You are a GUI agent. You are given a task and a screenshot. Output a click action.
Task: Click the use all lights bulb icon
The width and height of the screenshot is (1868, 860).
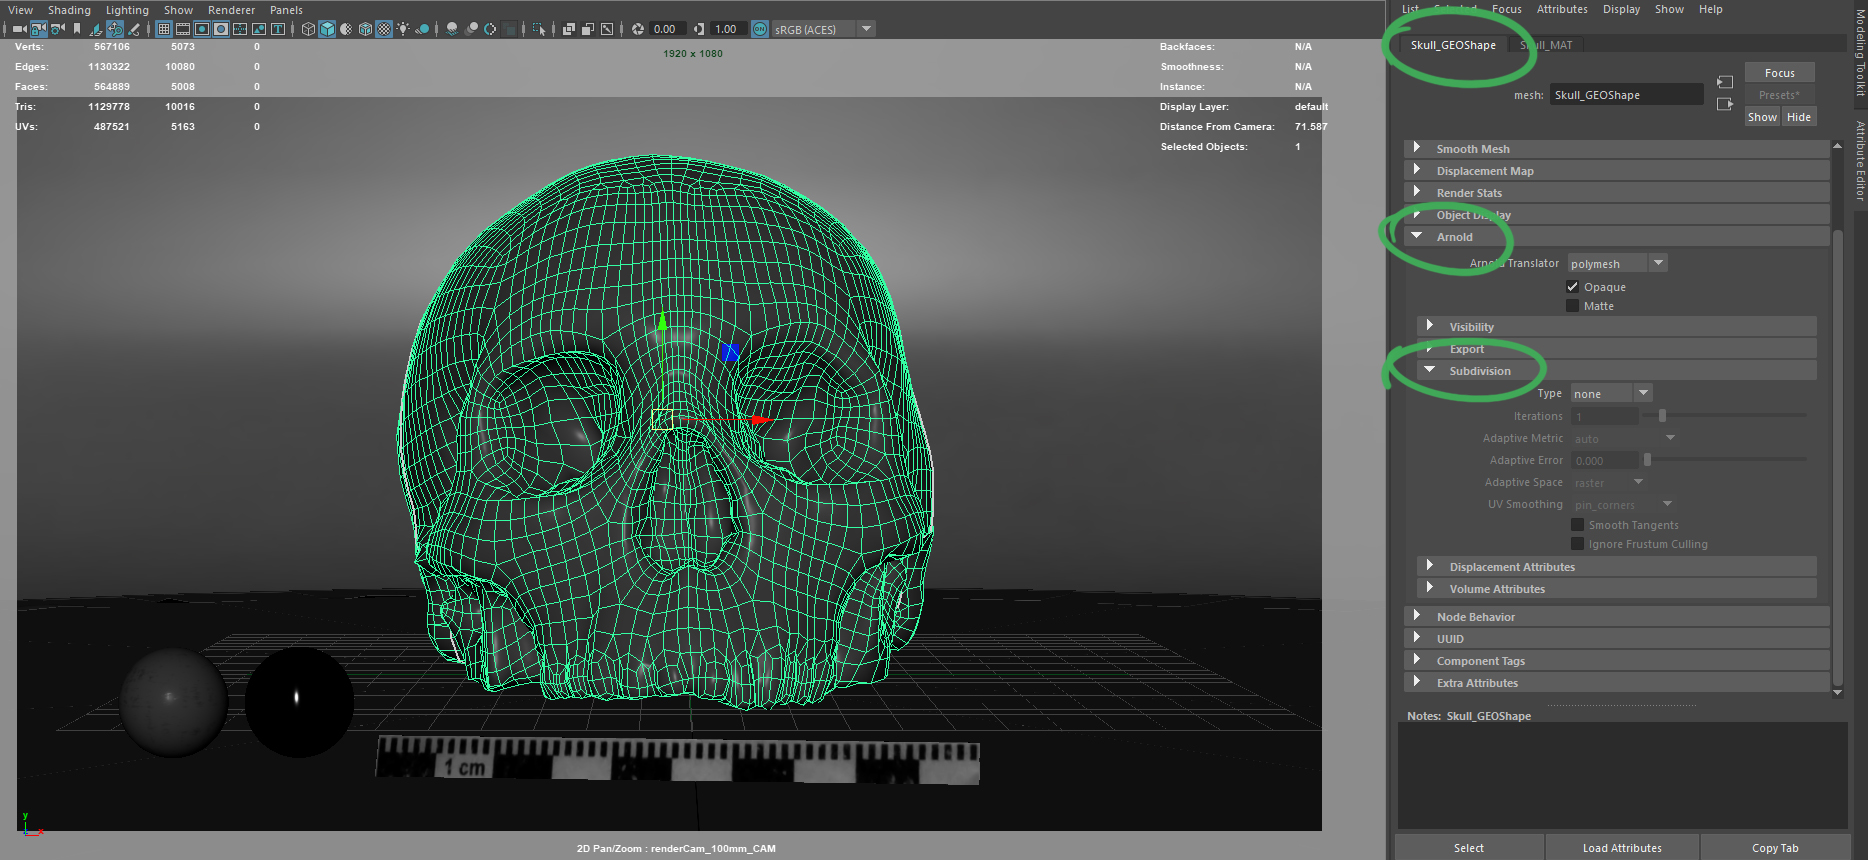coord(403,29)
